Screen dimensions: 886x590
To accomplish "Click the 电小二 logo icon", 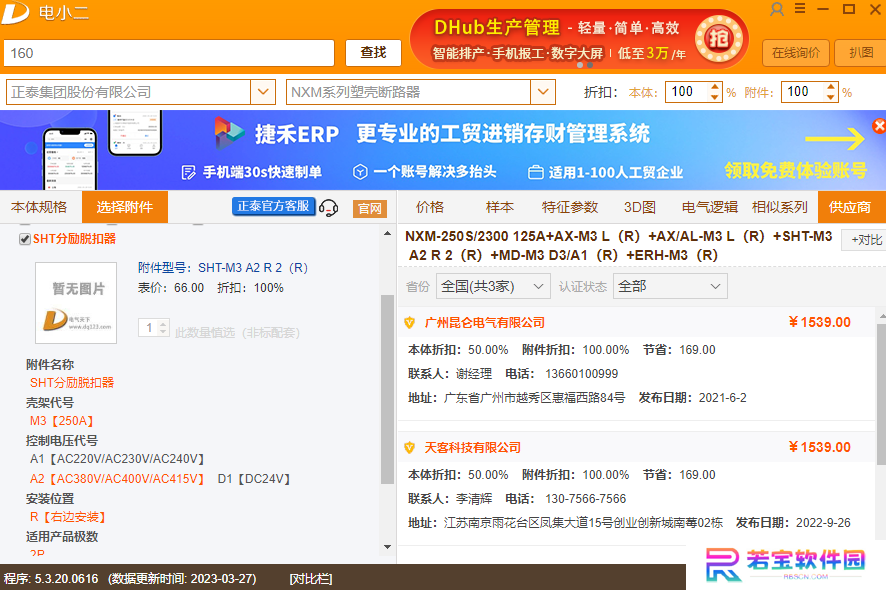I will [15, 12].
